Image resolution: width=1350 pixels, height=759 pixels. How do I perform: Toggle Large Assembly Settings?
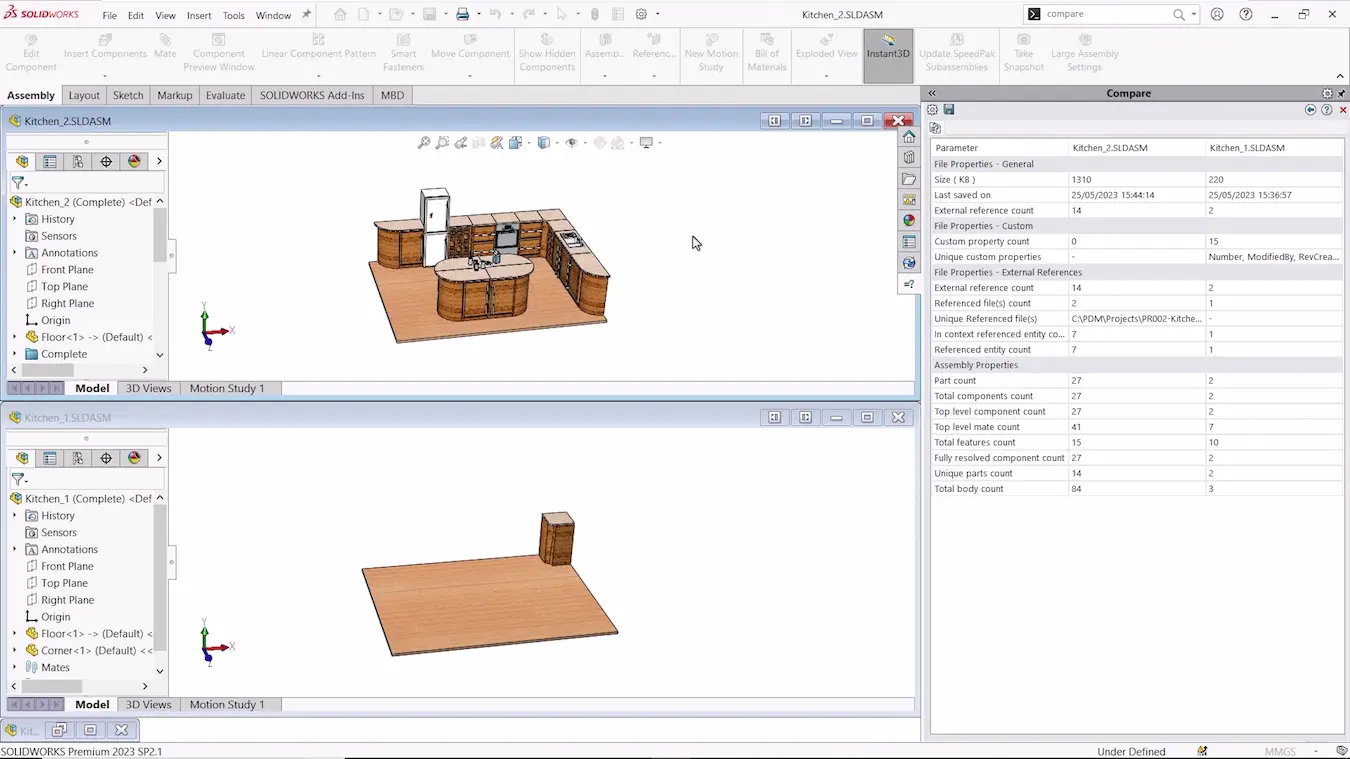(1085, 50)
